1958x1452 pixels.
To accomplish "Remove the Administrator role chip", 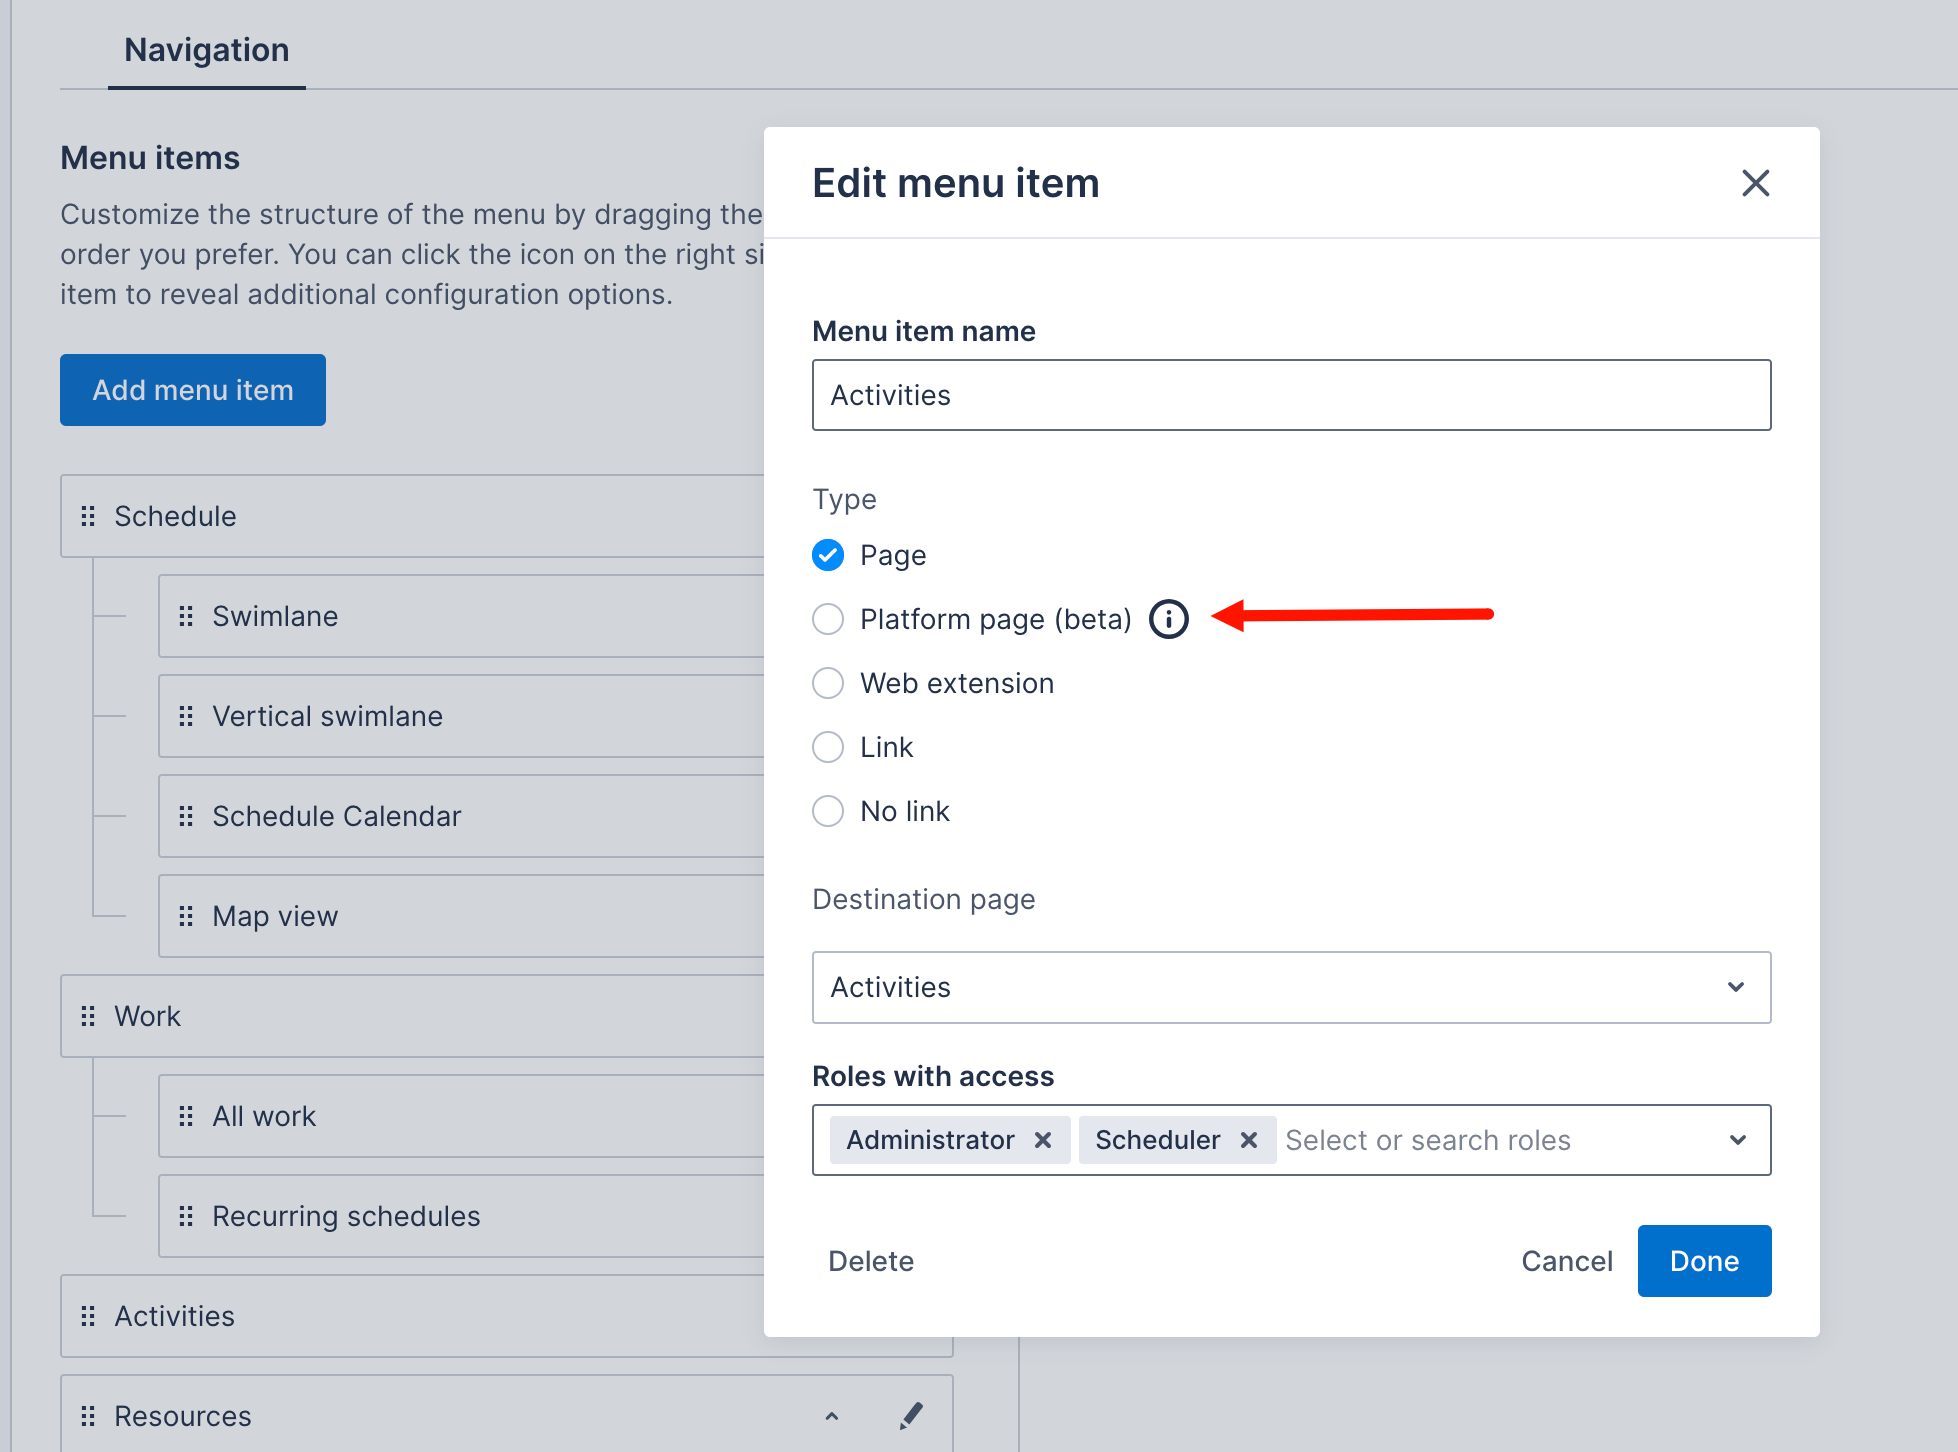I will pyautogui.click(x=1043, y=1140).
